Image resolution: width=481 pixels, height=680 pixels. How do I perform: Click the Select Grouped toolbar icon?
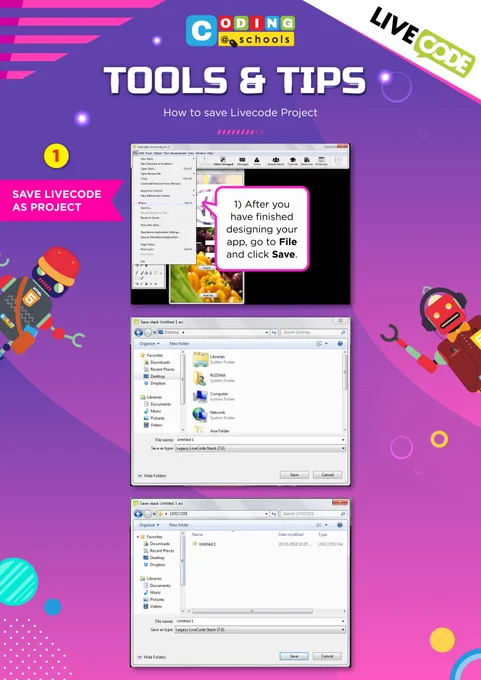click(223, 161)
